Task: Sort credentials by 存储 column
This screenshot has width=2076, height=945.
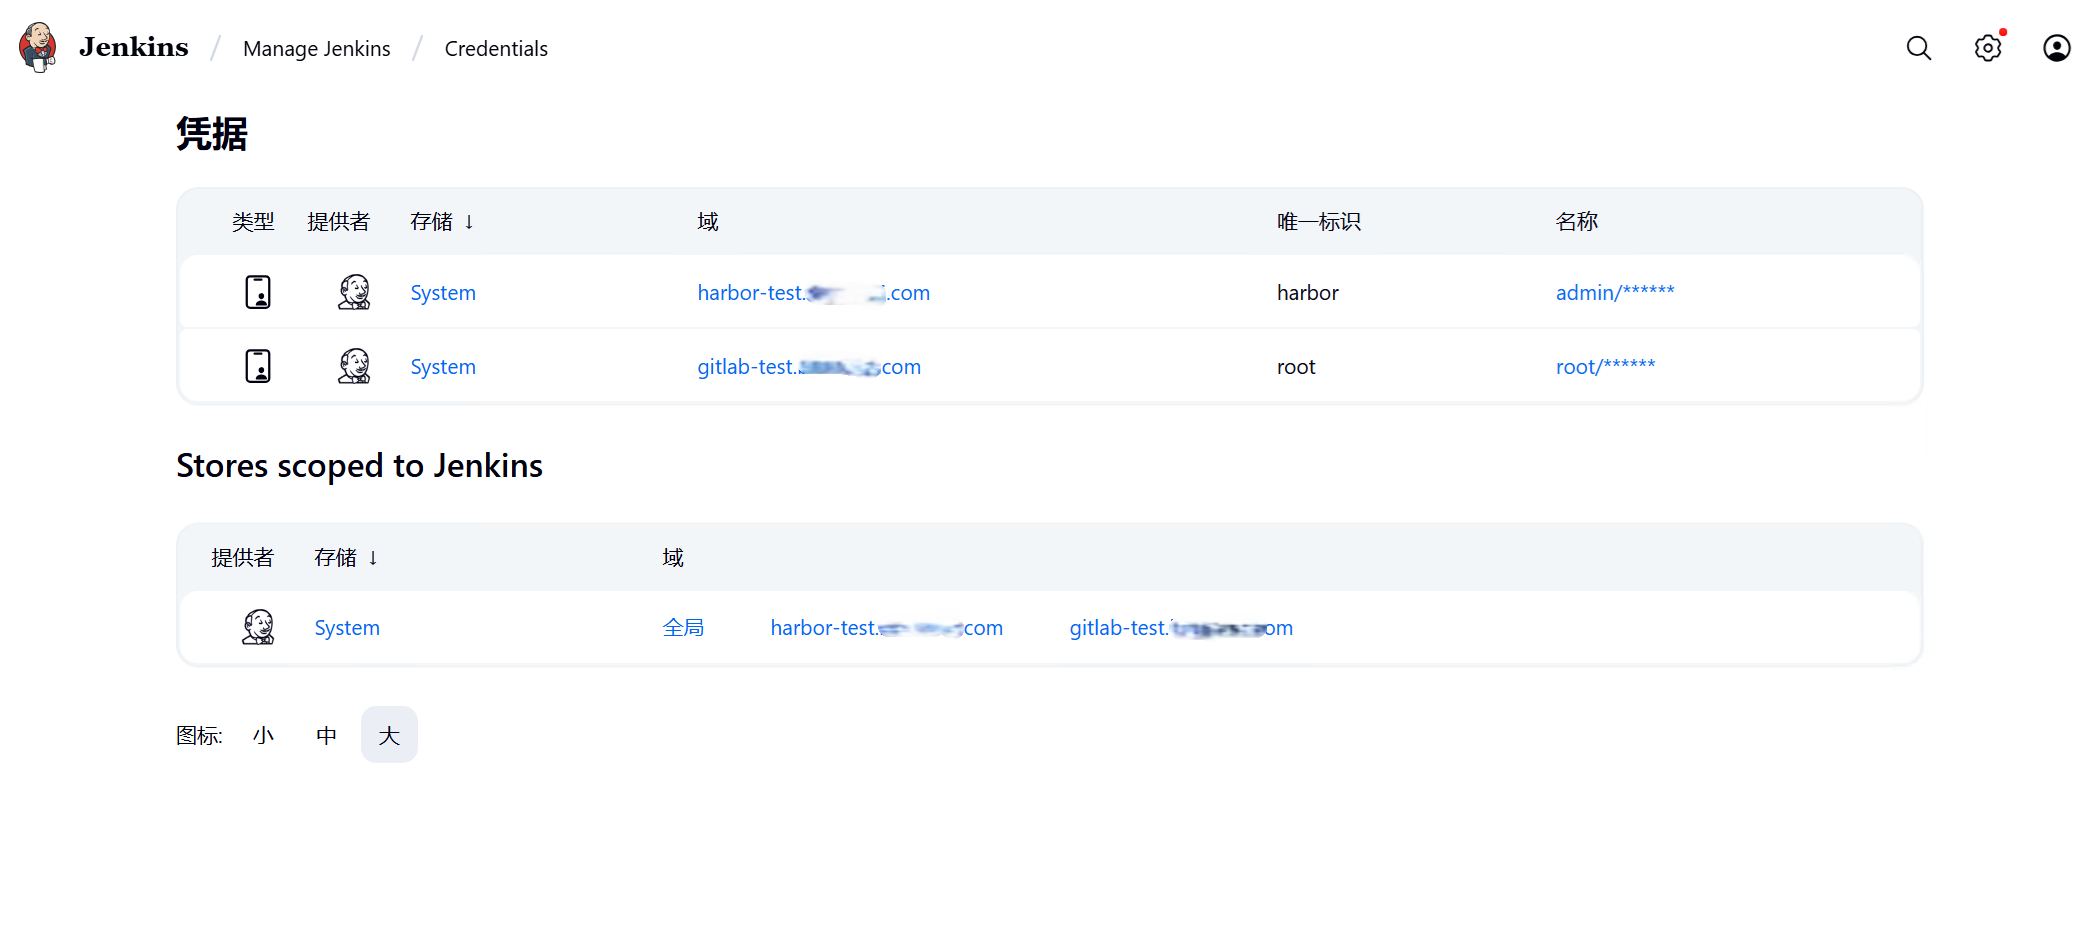Action: click(x=441, y=222)
